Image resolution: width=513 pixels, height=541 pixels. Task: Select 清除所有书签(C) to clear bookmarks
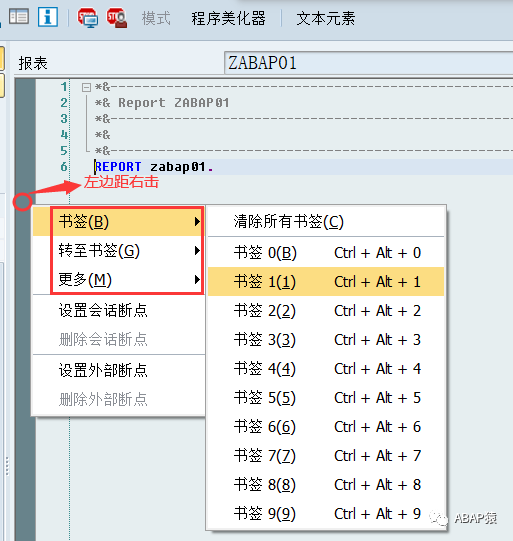[326, 222]
